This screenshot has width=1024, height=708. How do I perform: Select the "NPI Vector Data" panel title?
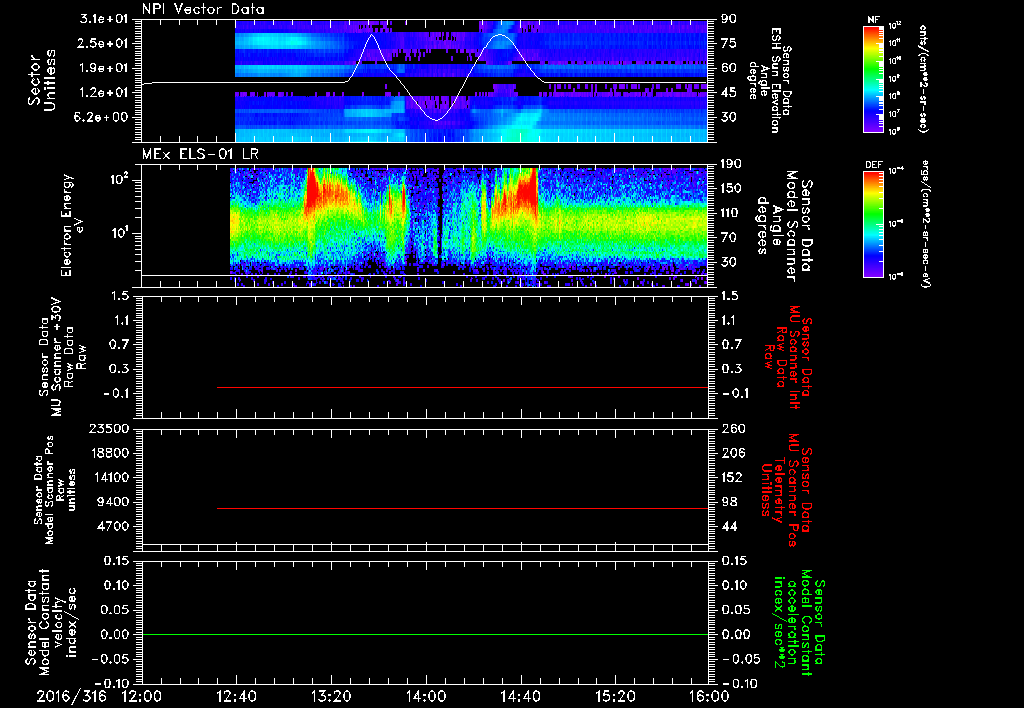(x=203, y=9)
